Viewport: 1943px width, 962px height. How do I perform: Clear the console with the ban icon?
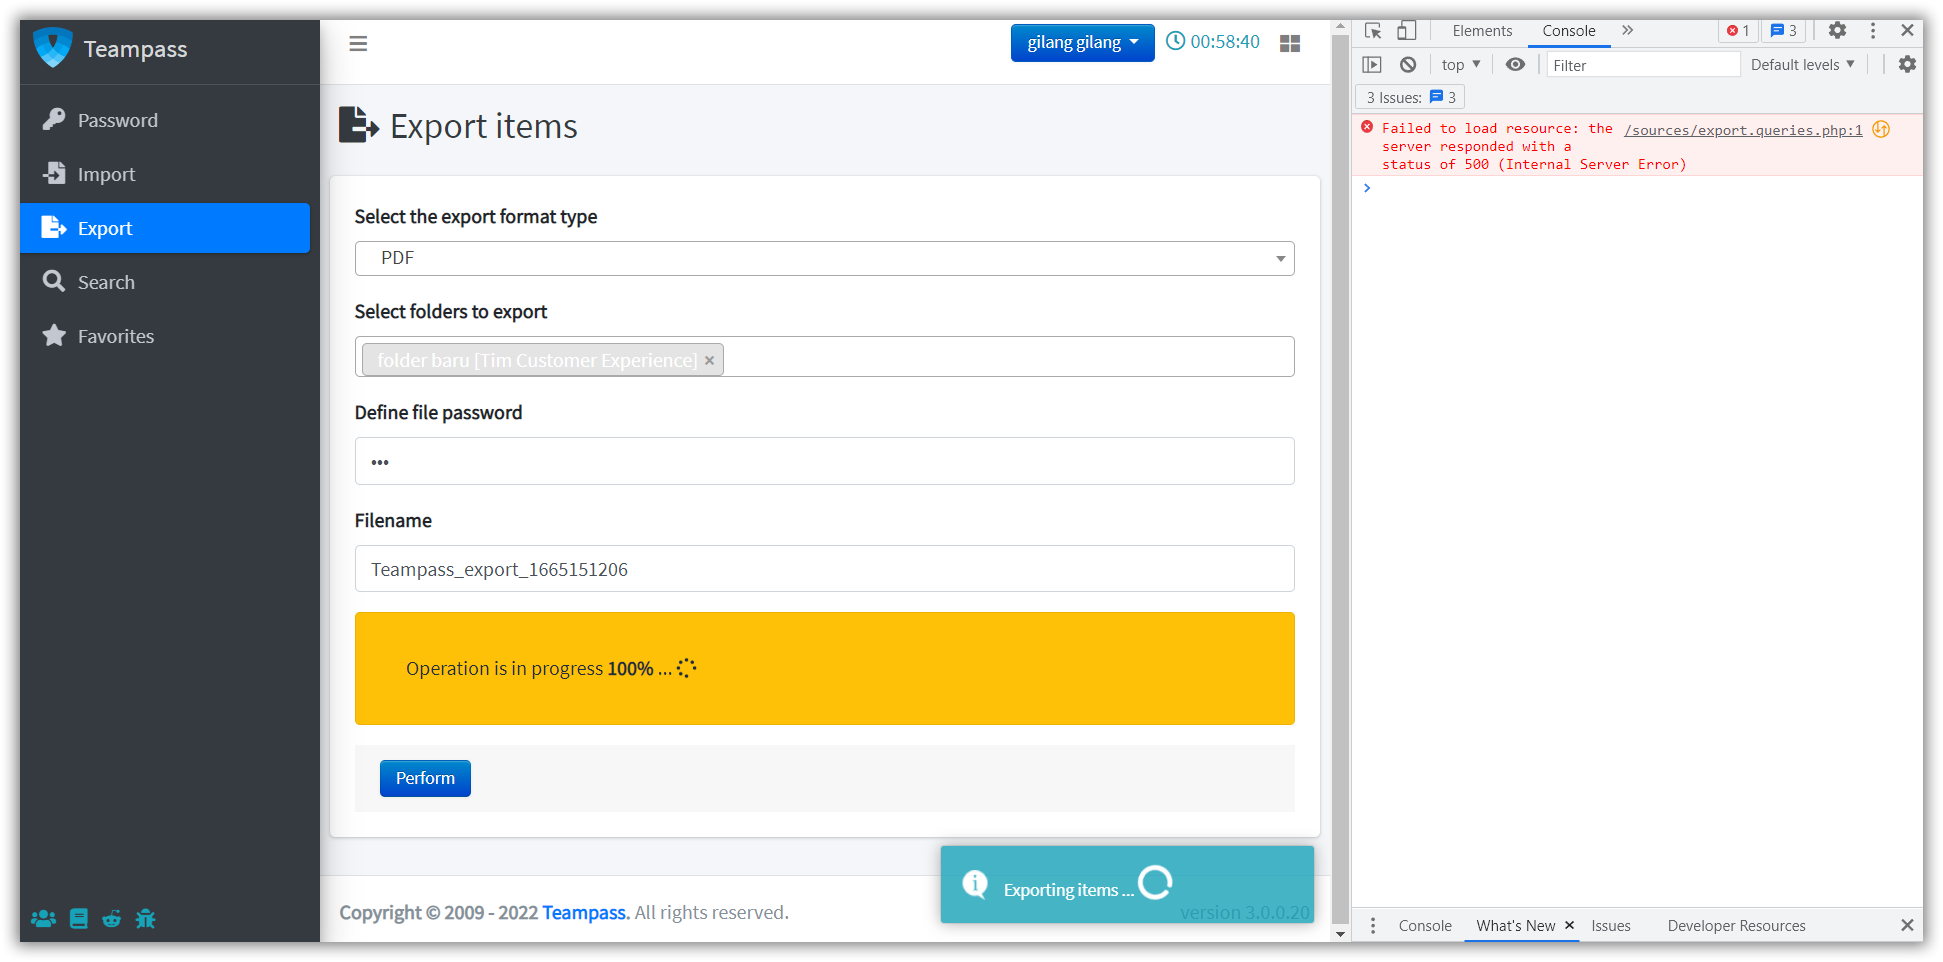(1408, 64)
